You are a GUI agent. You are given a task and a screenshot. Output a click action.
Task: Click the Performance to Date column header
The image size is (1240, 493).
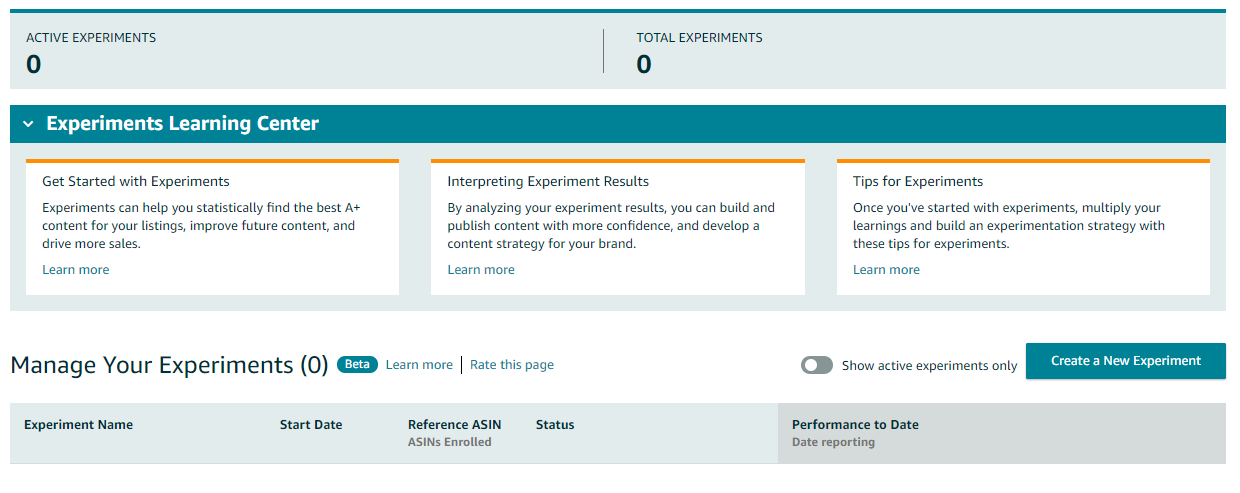pyautogui.click(x=855, y=425)
